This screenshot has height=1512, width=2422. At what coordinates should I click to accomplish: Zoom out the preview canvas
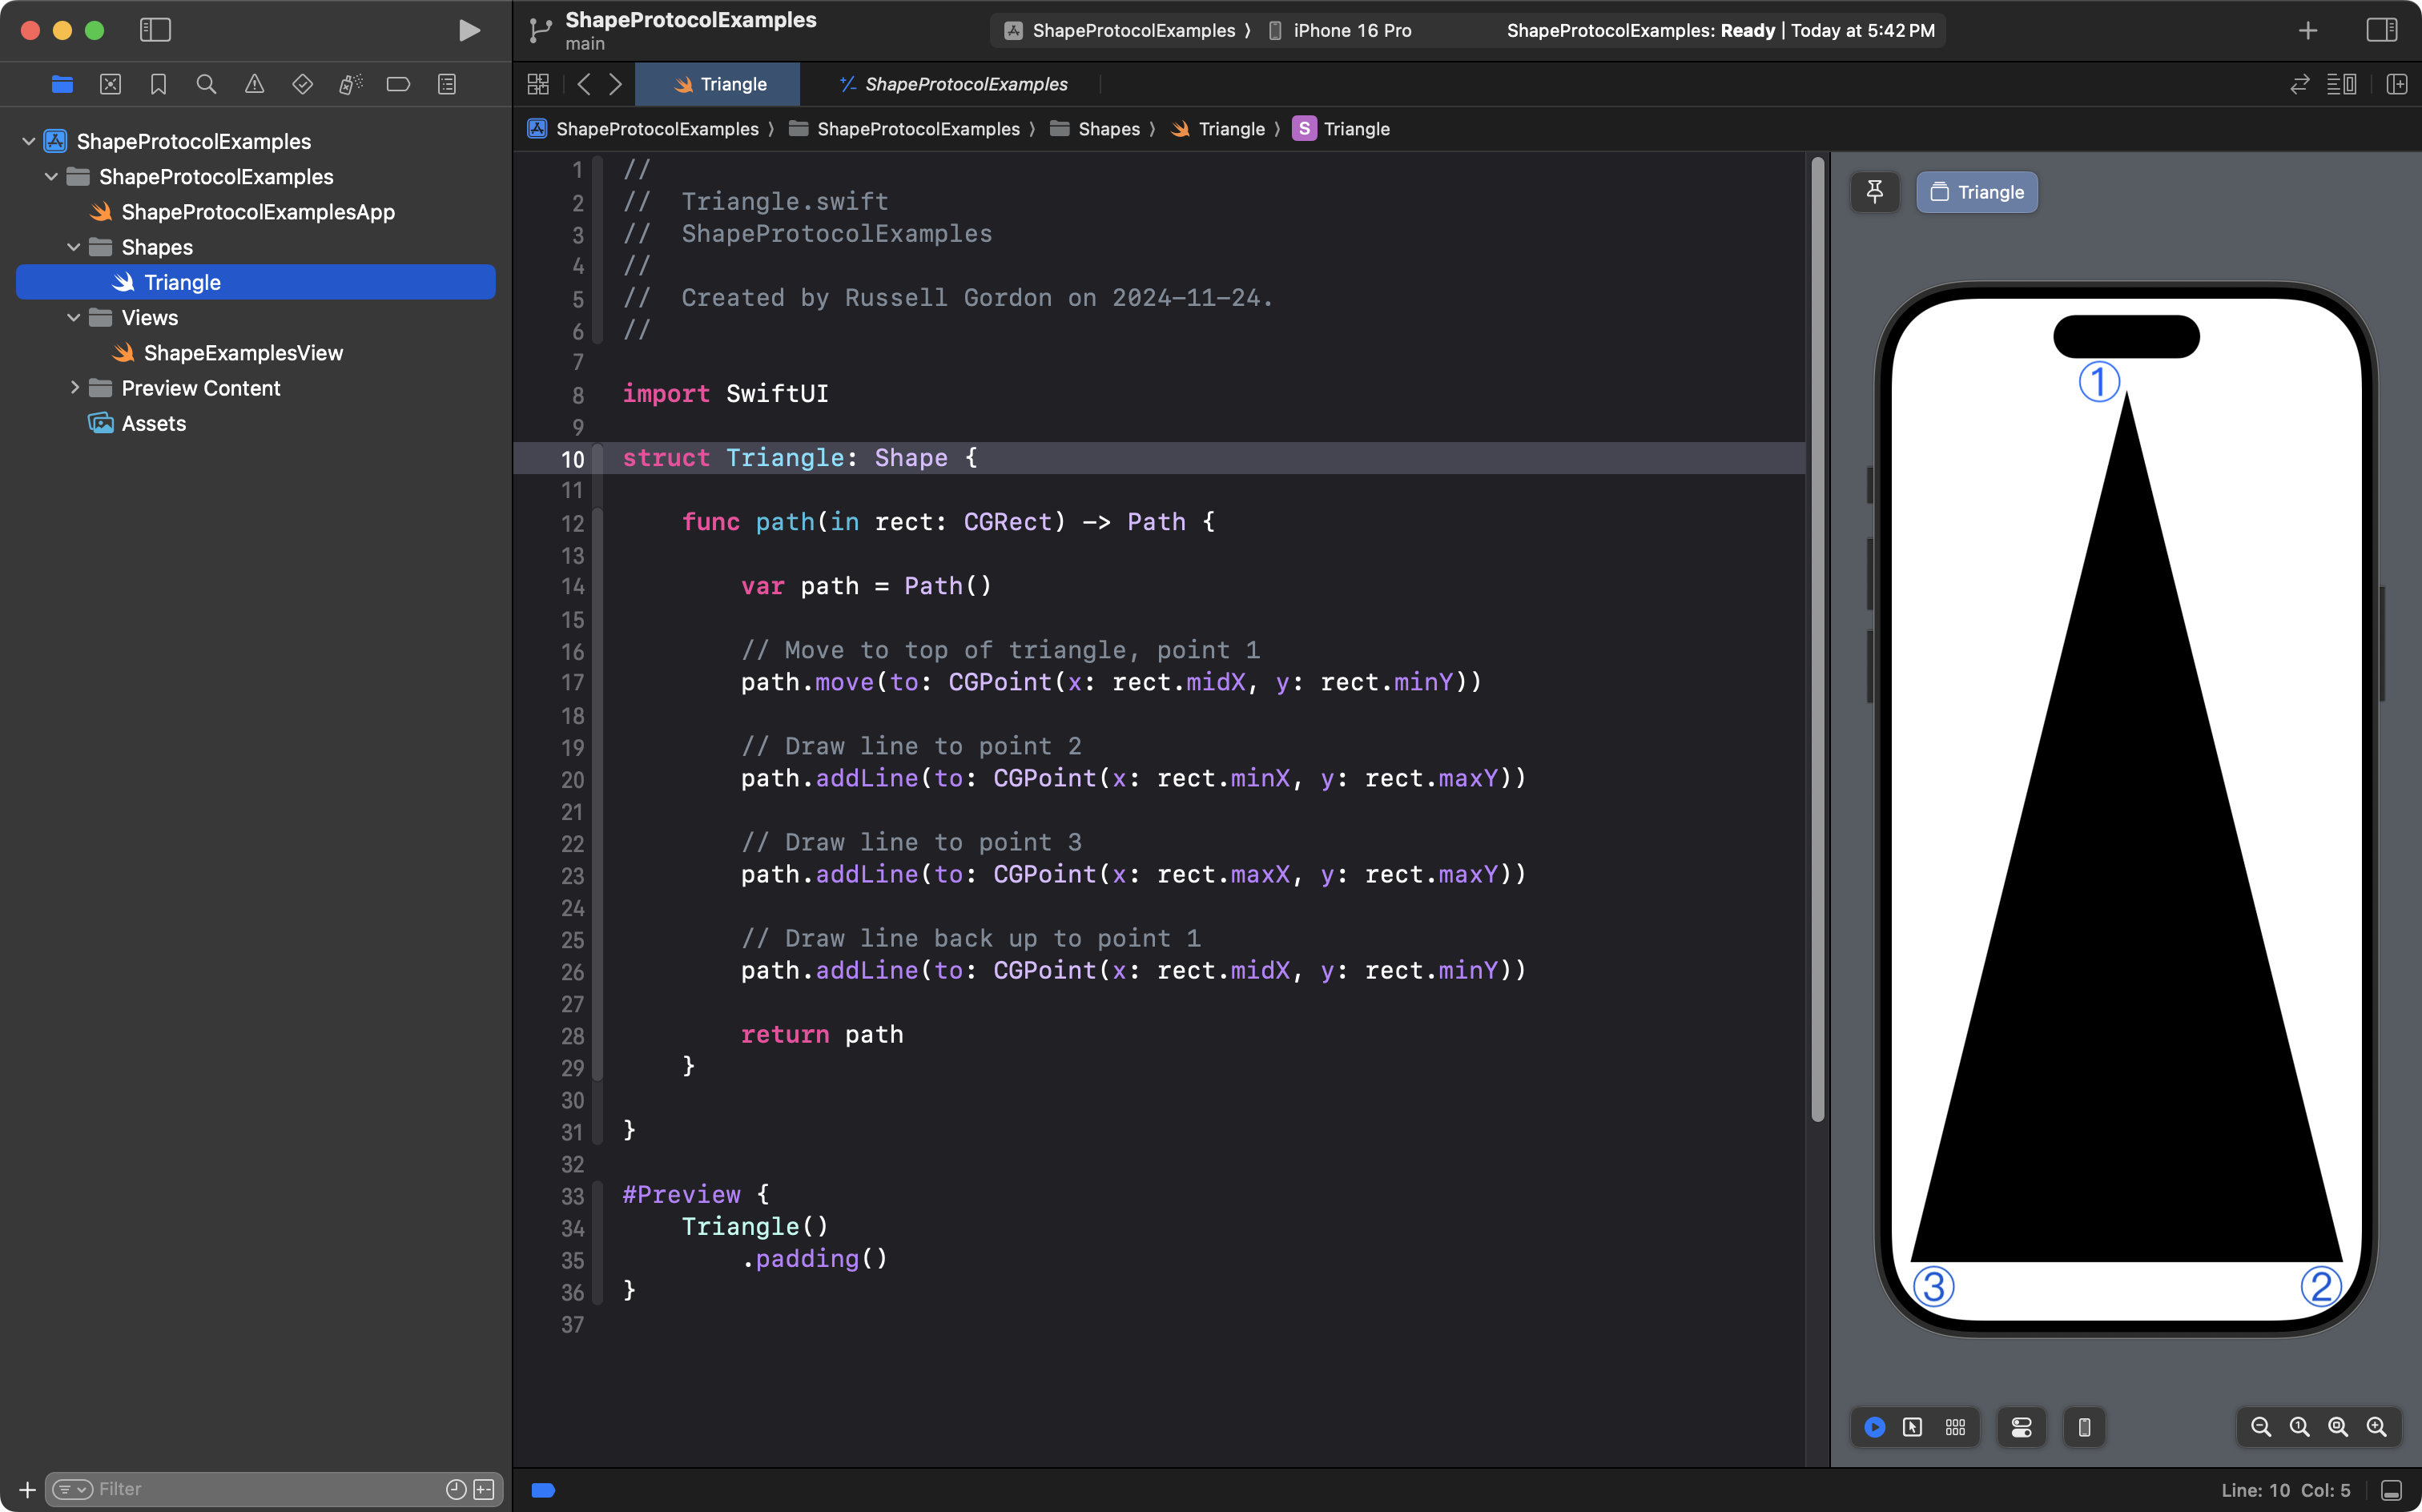(2261, 1427)
